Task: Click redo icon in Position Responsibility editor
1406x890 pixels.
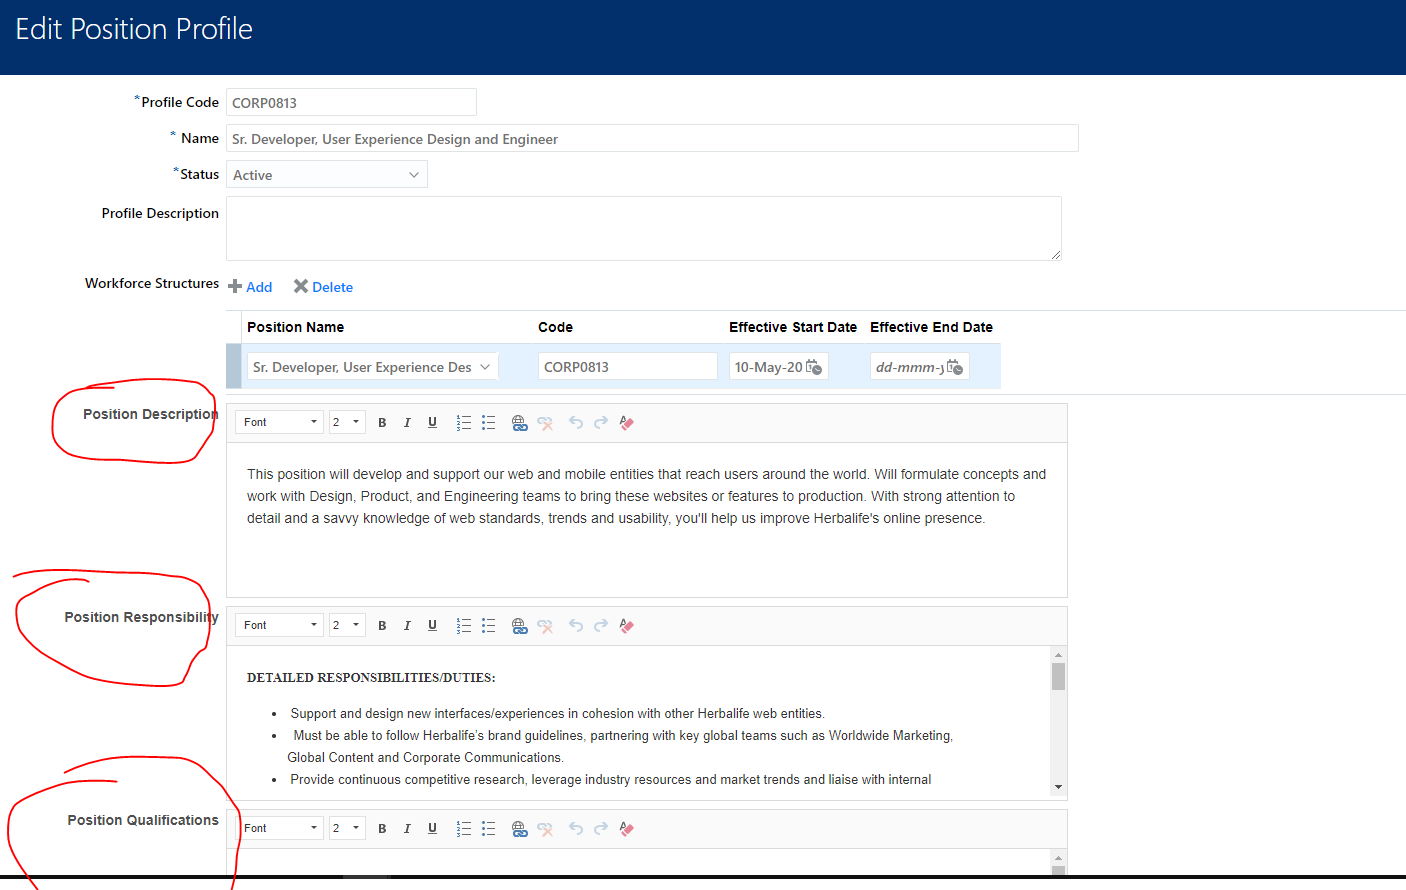Action: (601, 625)
